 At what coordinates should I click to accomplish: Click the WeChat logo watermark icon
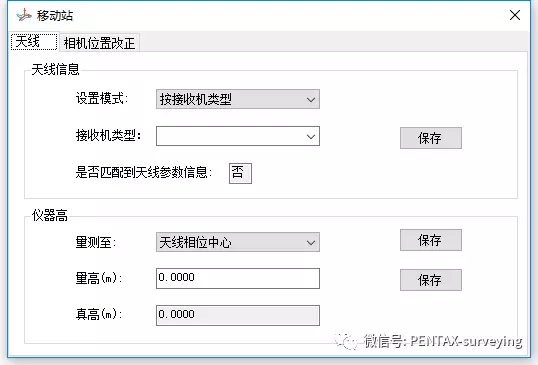346,341
